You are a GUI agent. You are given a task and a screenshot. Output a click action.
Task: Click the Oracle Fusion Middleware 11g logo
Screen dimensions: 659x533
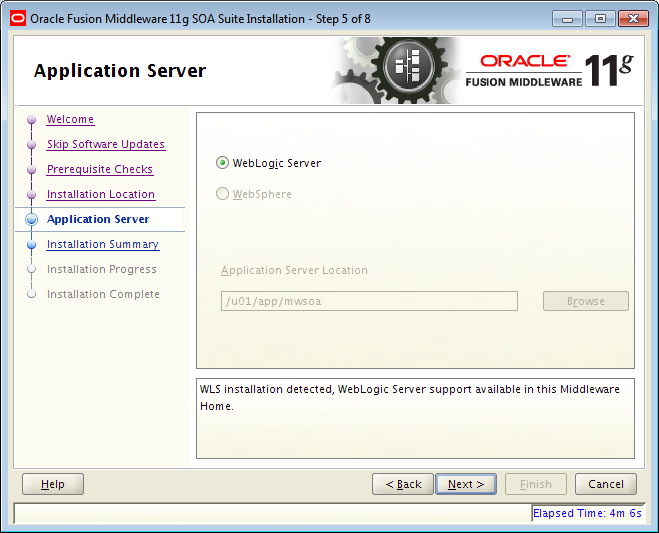pyautogui.click(x=549, y=71)
